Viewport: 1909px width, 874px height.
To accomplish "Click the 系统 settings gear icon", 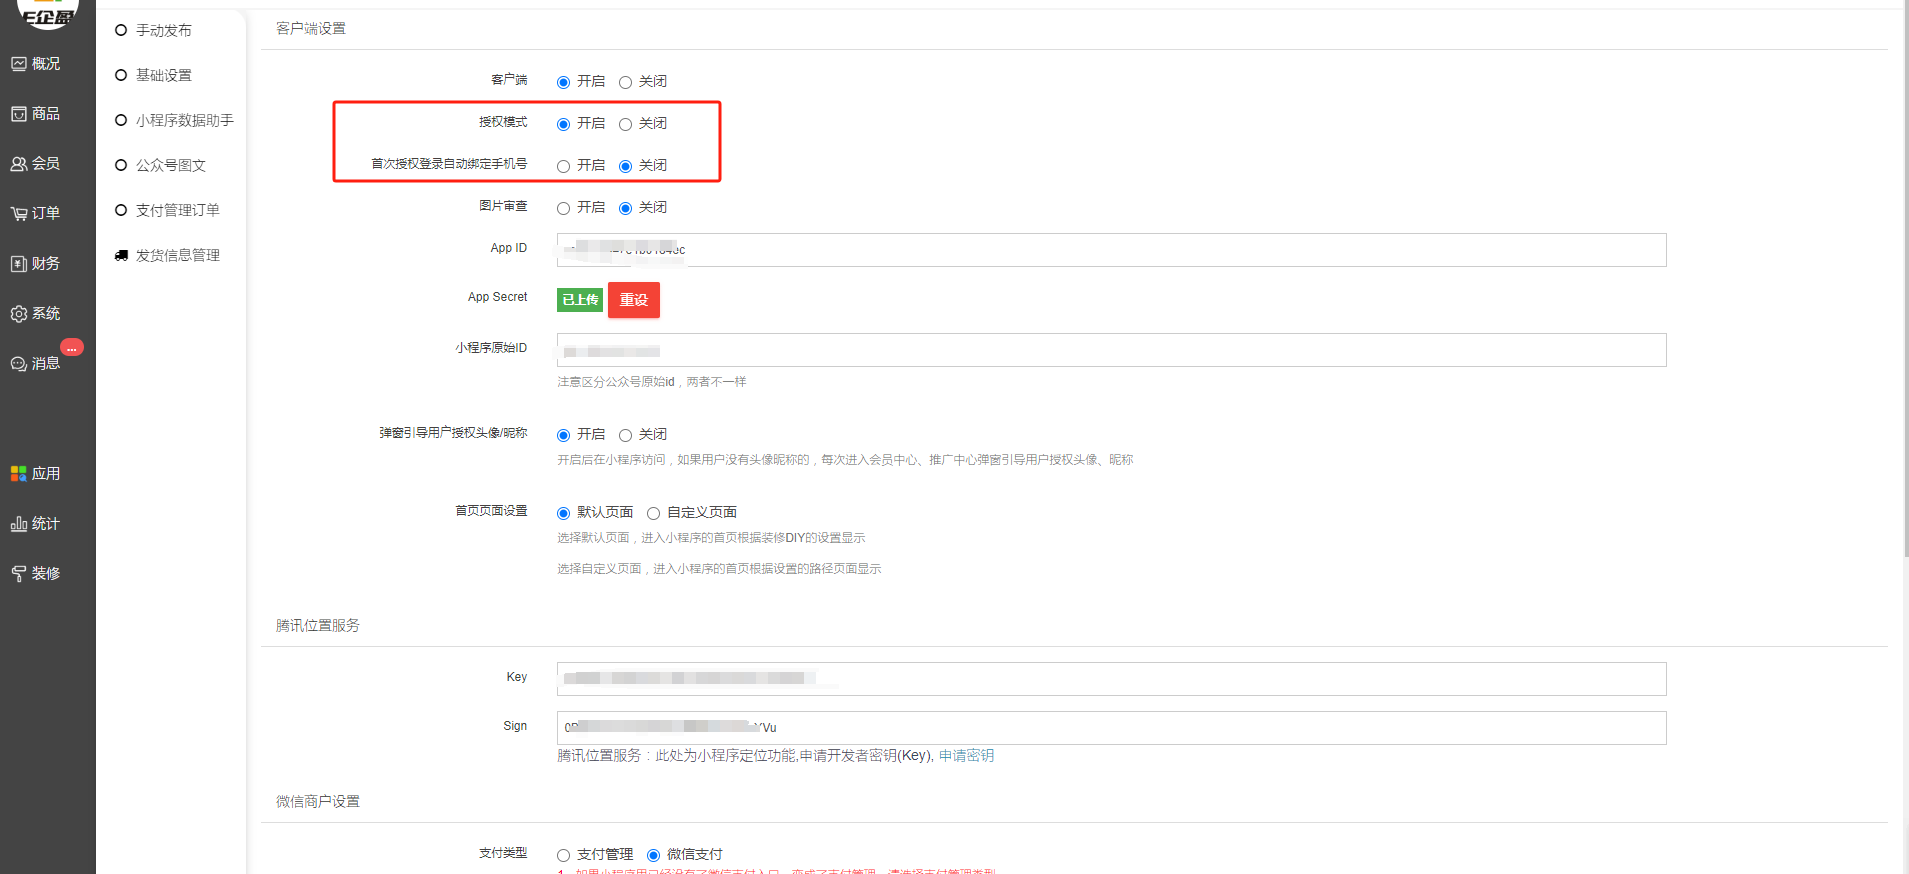I will [19, 314].
